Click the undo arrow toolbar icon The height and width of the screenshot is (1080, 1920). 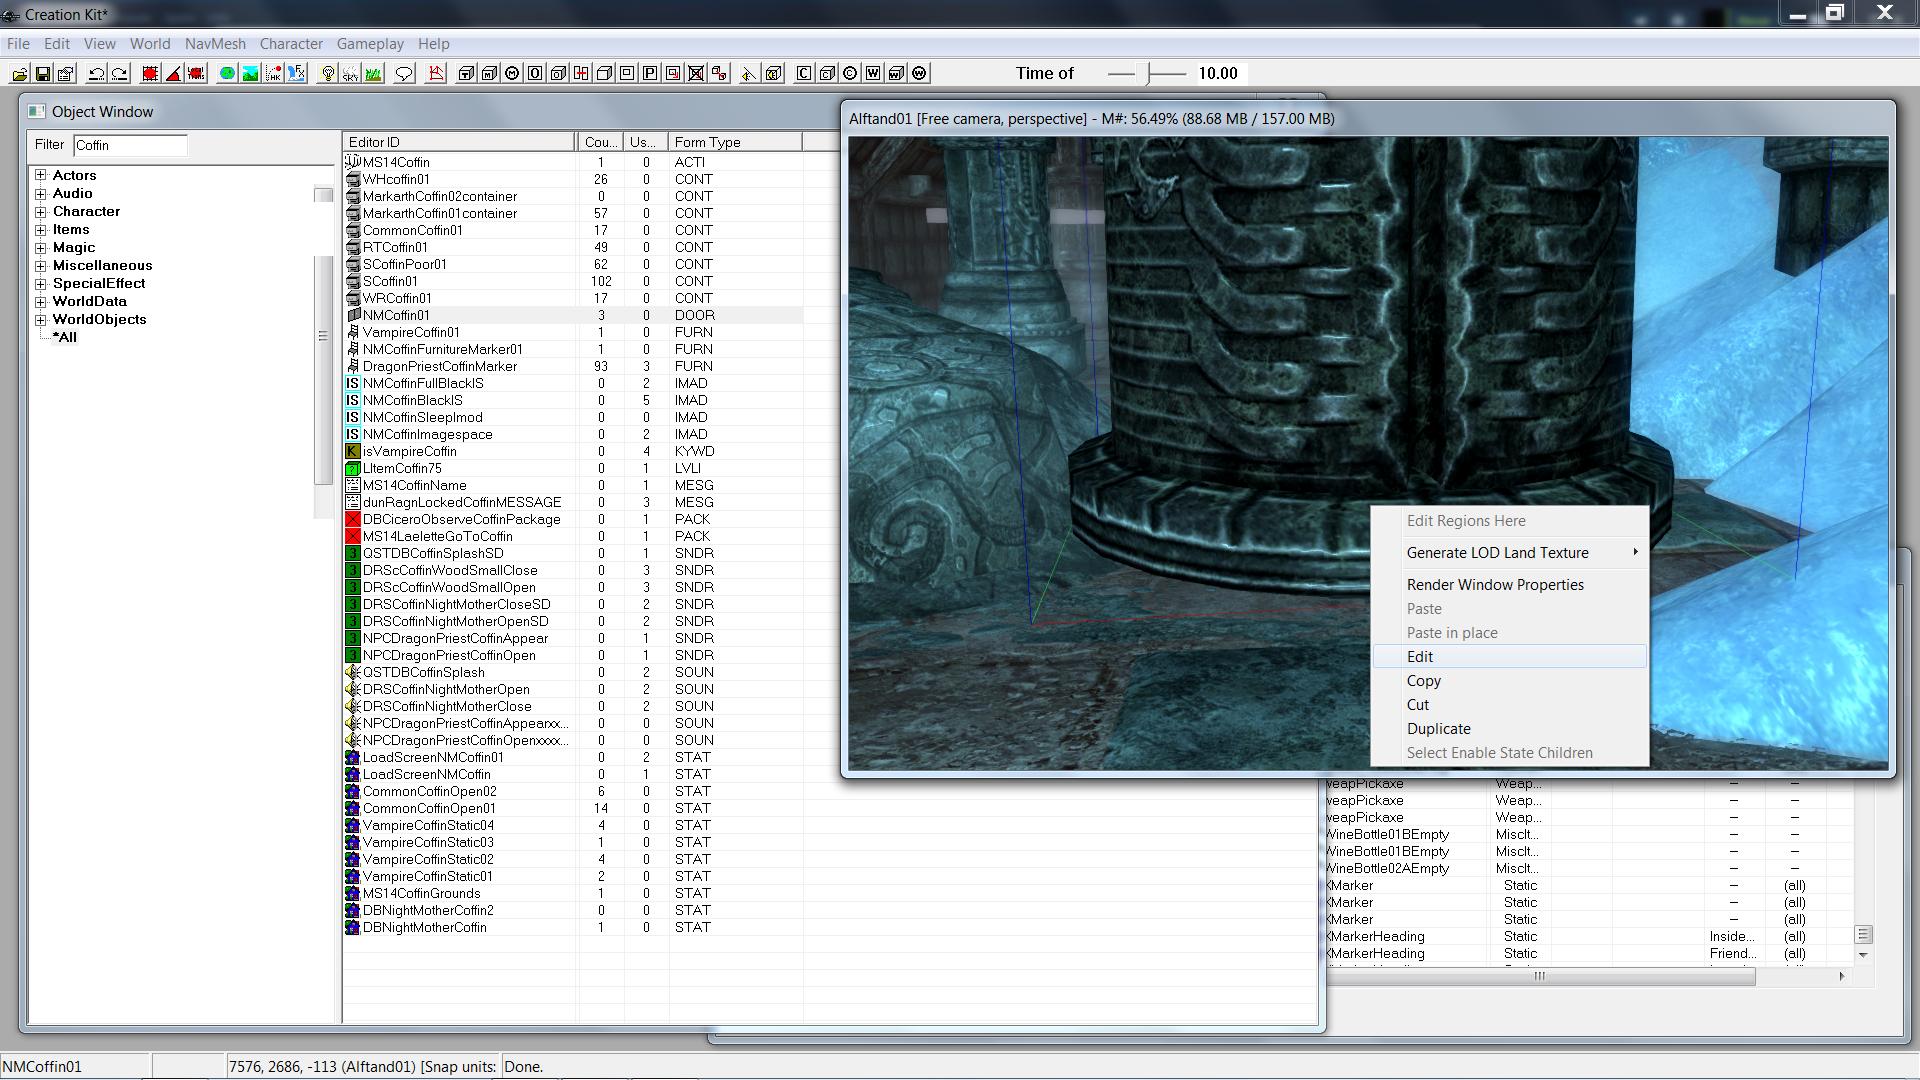coord(97,74)
